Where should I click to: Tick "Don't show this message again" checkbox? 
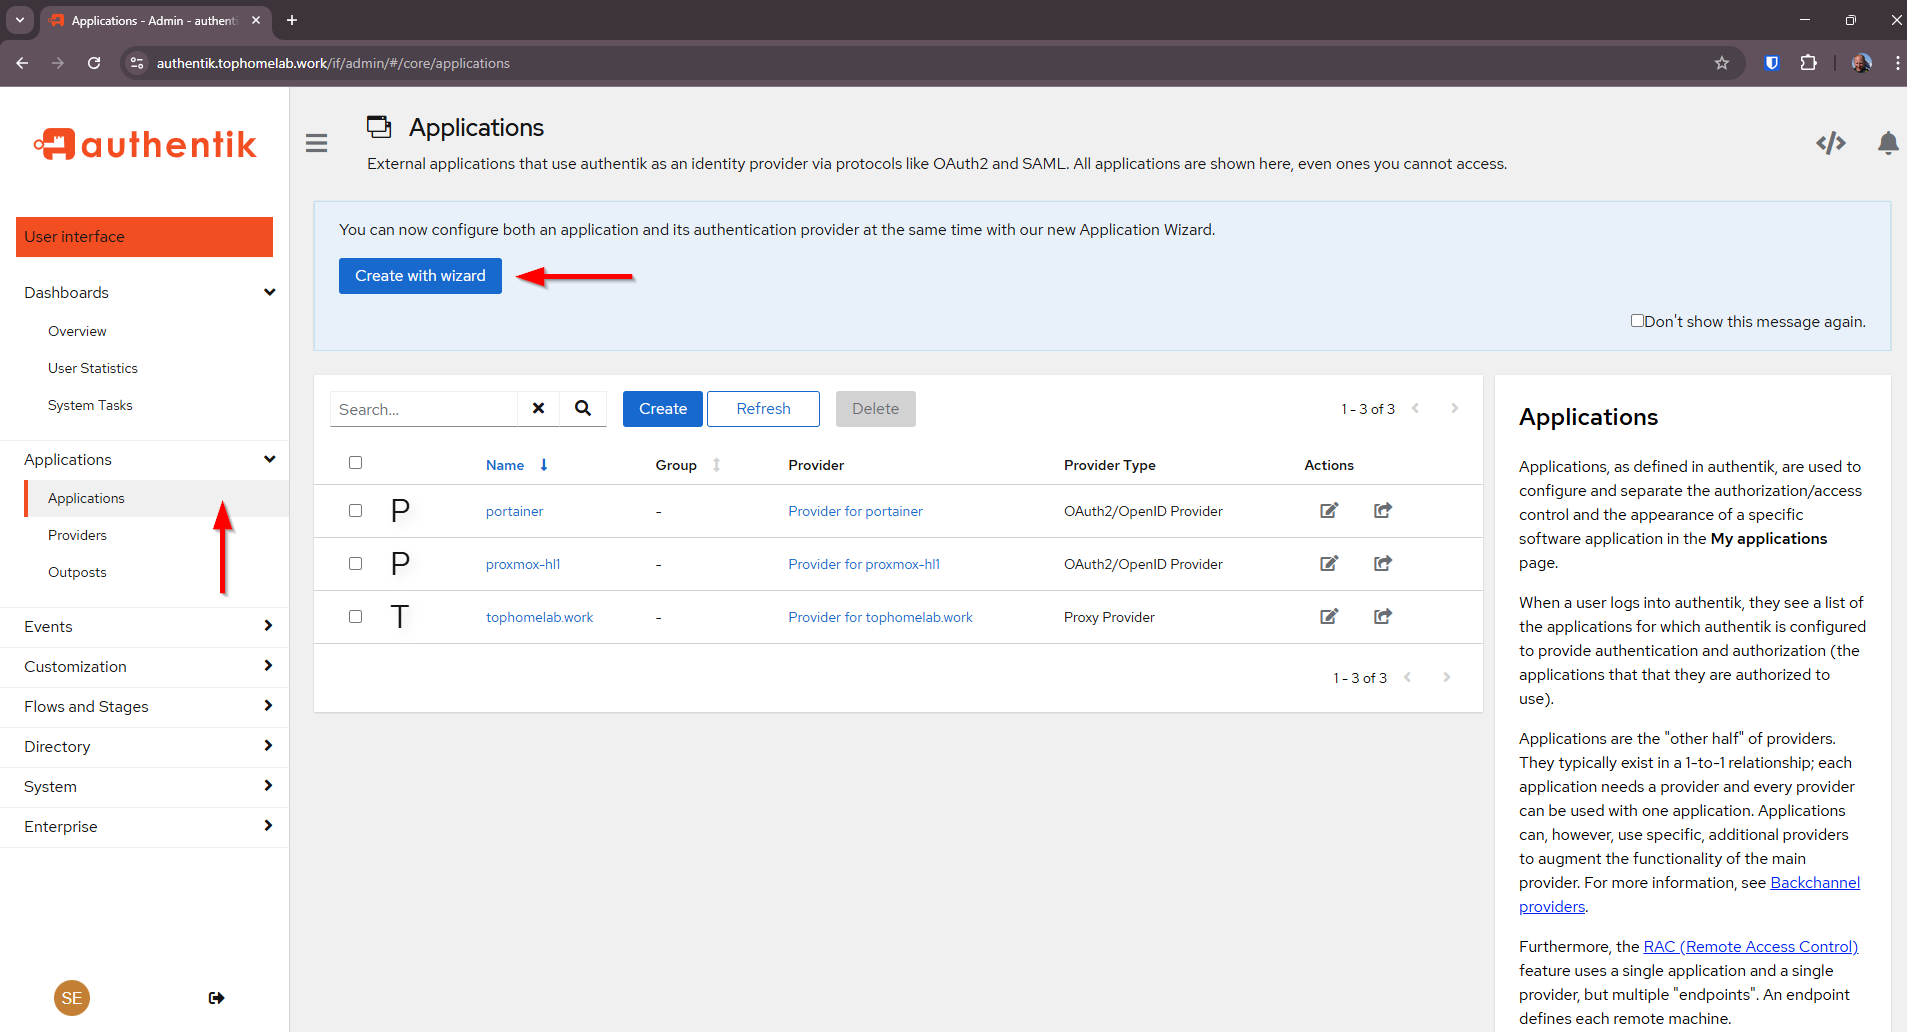(1637, 321)
